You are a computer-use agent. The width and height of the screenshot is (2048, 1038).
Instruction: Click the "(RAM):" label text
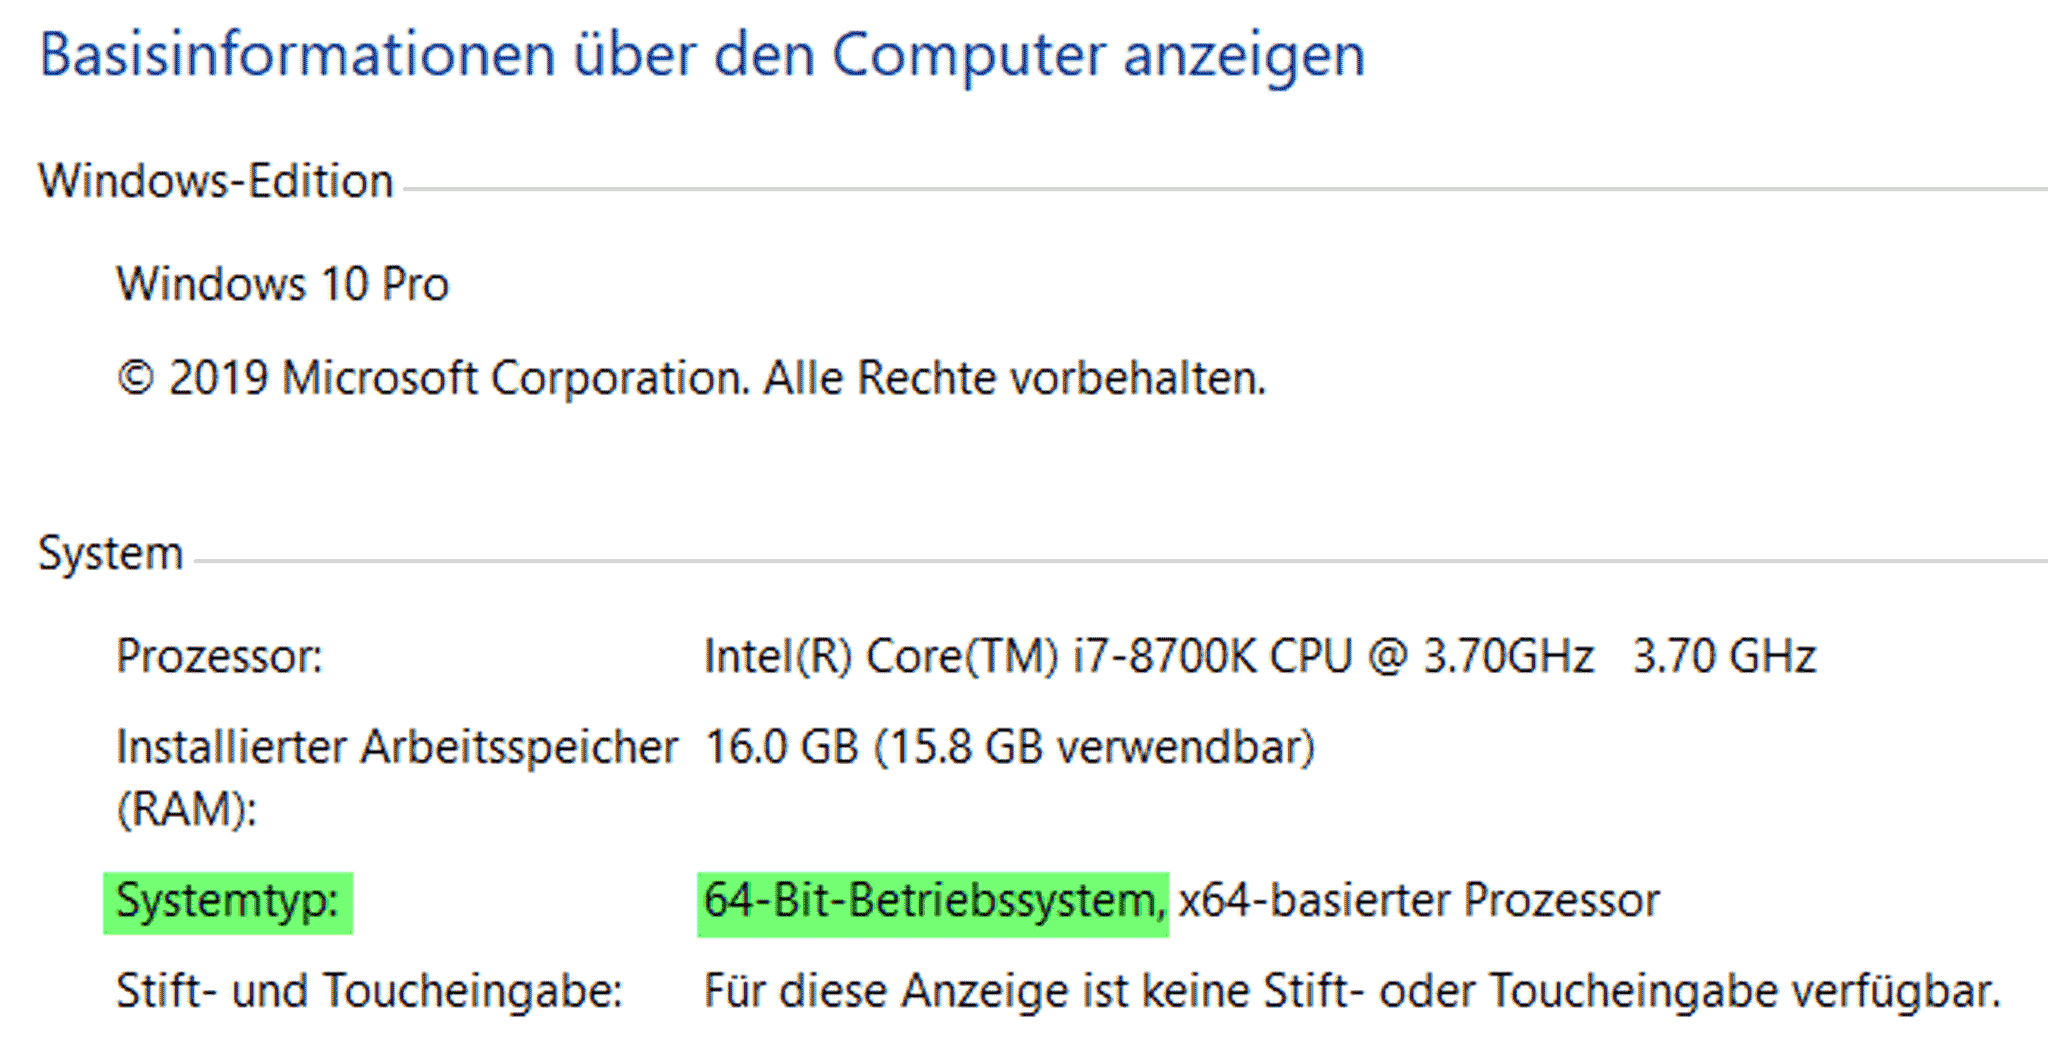coord(187,809)
